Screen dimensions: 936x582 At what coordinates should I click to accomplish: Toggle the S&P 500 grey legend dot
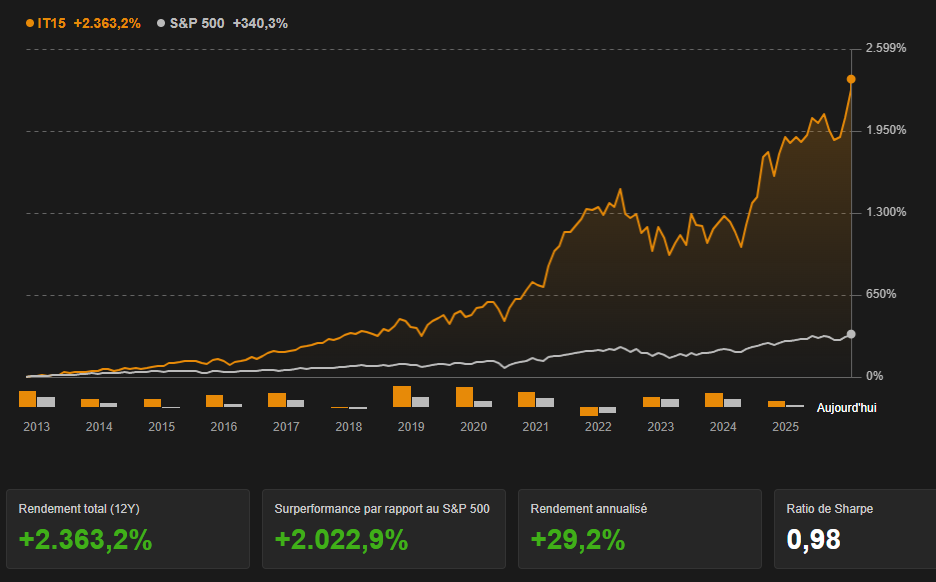pos(161,23)
